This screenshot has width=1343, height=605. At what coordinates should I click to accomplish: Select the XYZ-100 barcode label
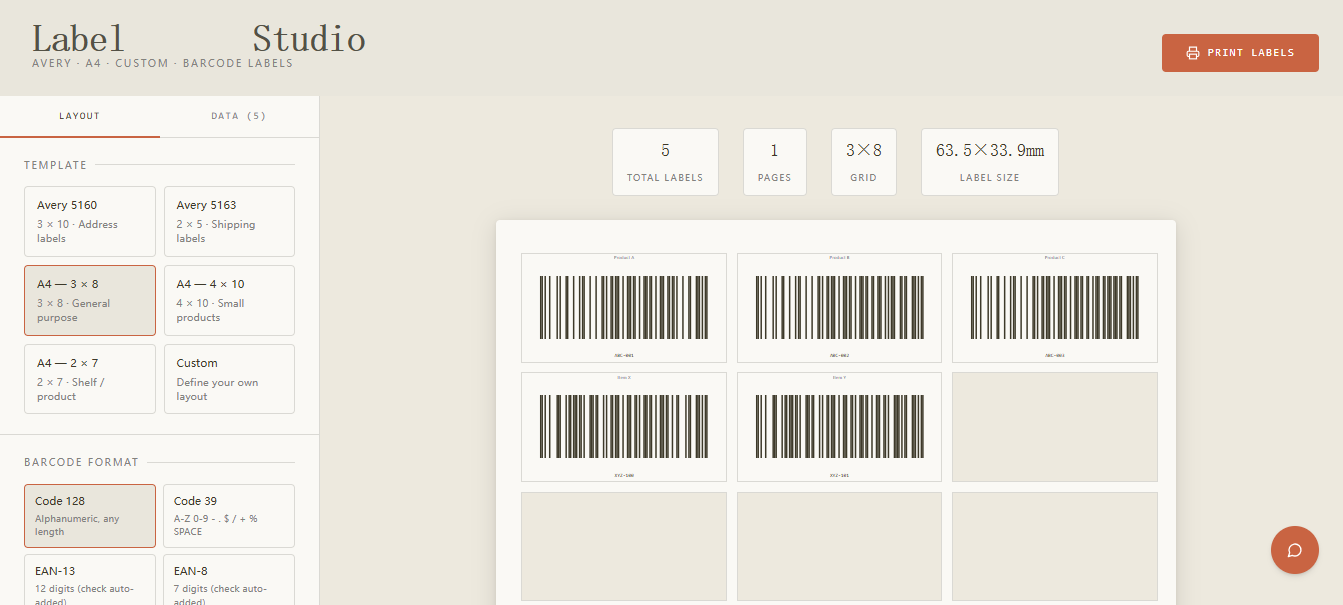click(x=624, y=427)
